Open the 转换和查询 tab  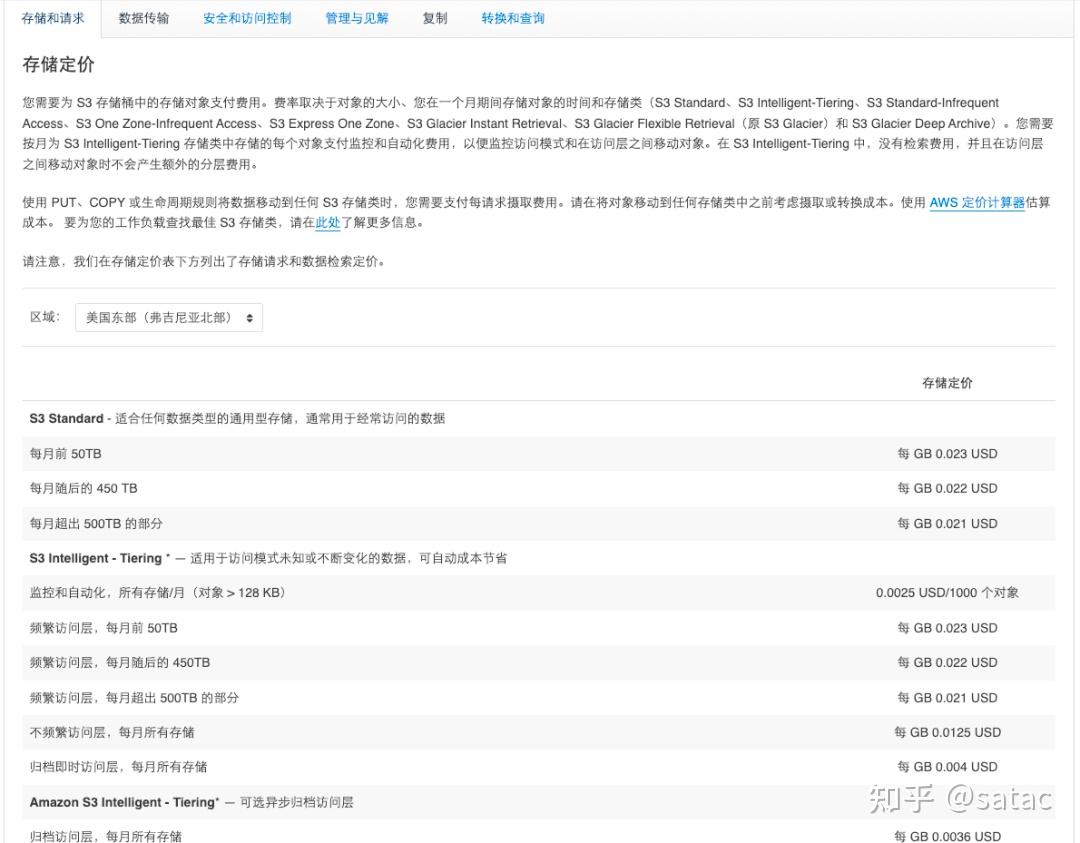pos(512,17)
